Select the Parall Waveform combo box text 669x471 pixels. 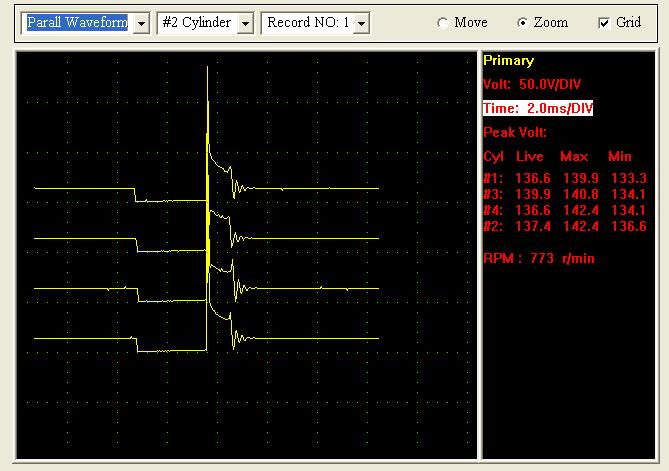(x=77, y=22)
